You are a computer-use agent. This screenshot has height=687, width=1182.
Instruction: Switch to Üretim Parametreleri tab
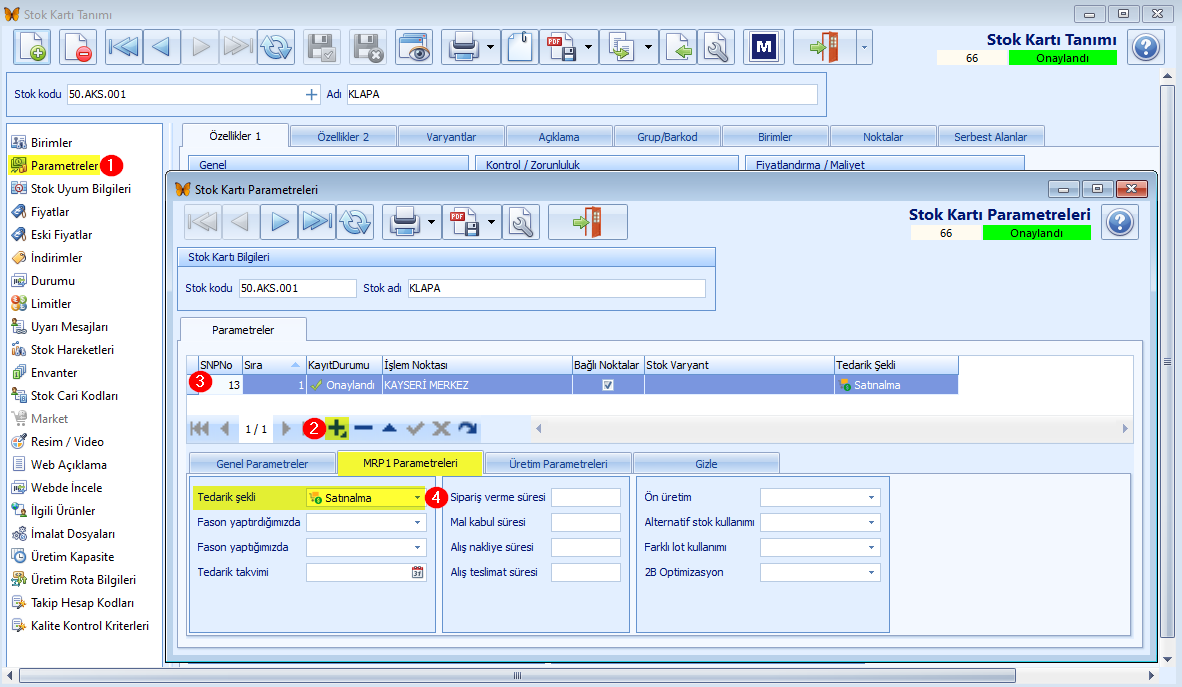point(558,464)
